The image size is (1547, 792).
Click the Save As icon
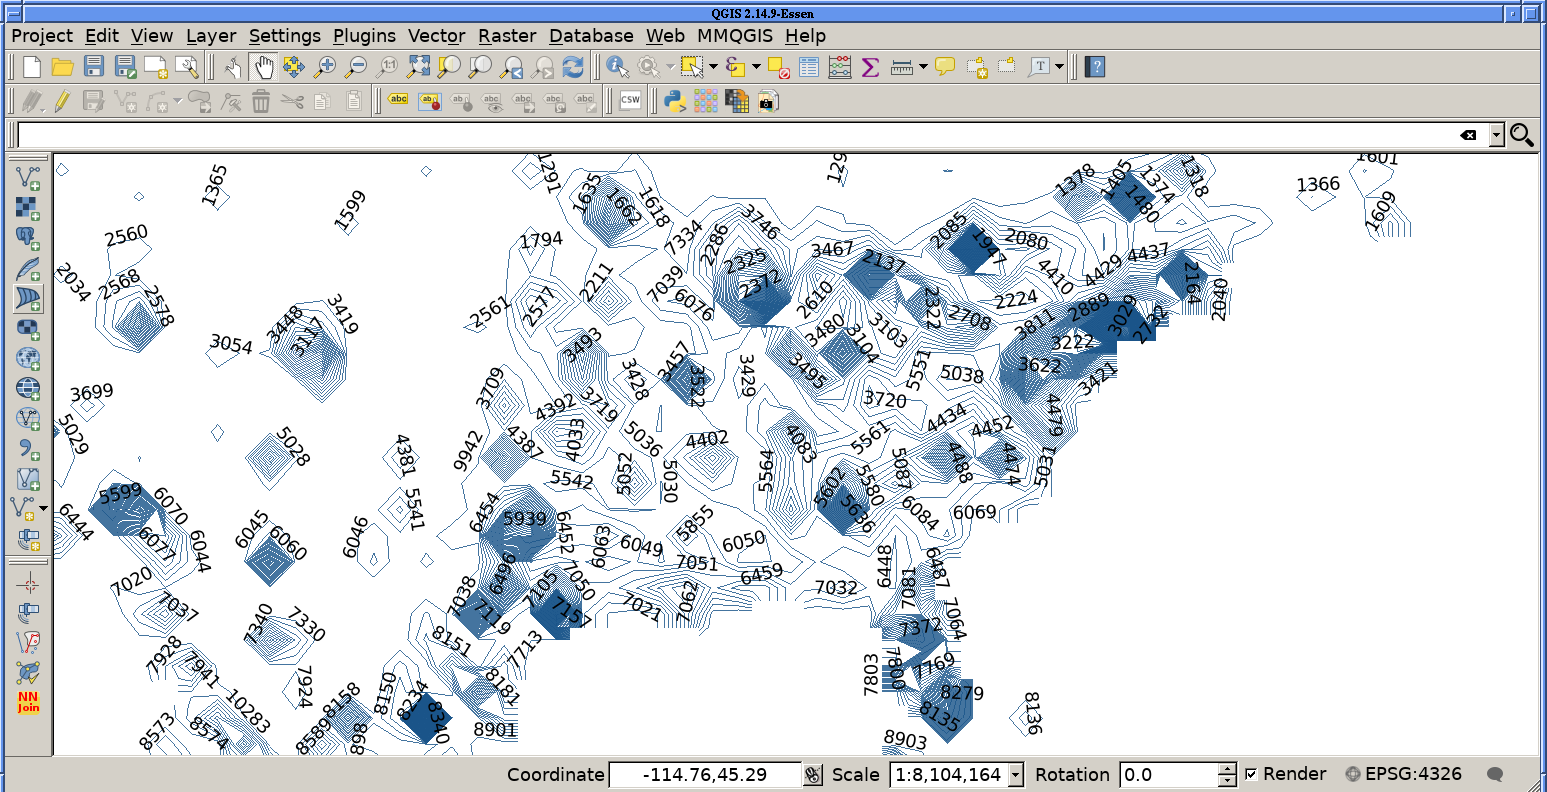[x=125, y=67]
